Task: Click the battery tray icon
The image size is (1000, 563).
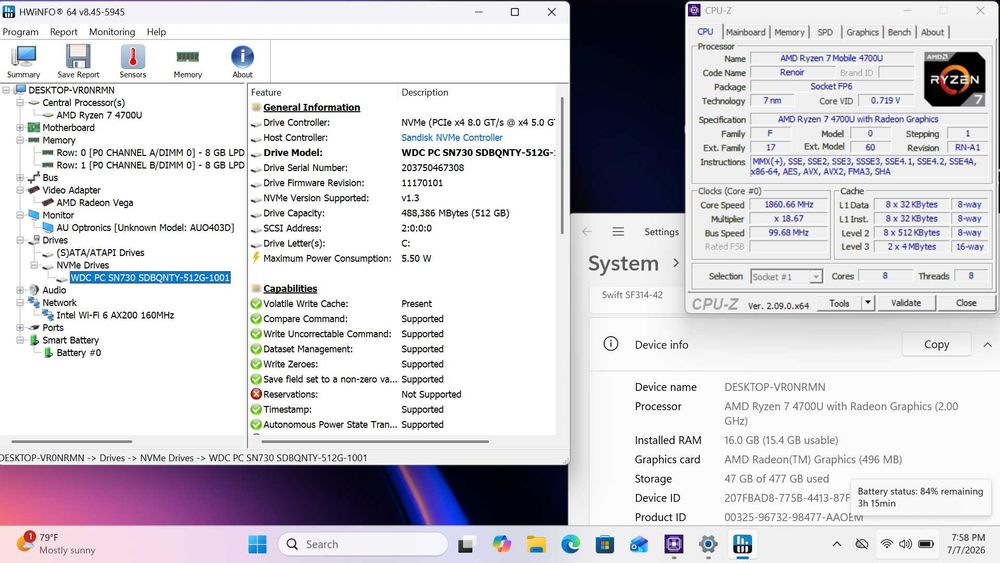Action: point(926,544)
